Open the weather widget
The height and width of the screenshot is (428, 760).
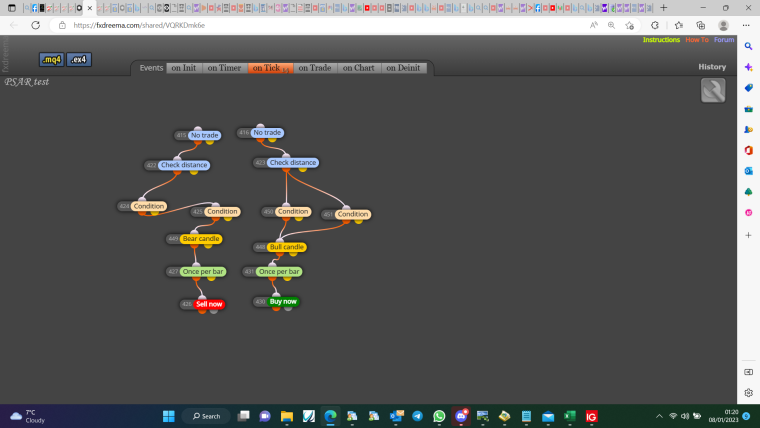28,416
